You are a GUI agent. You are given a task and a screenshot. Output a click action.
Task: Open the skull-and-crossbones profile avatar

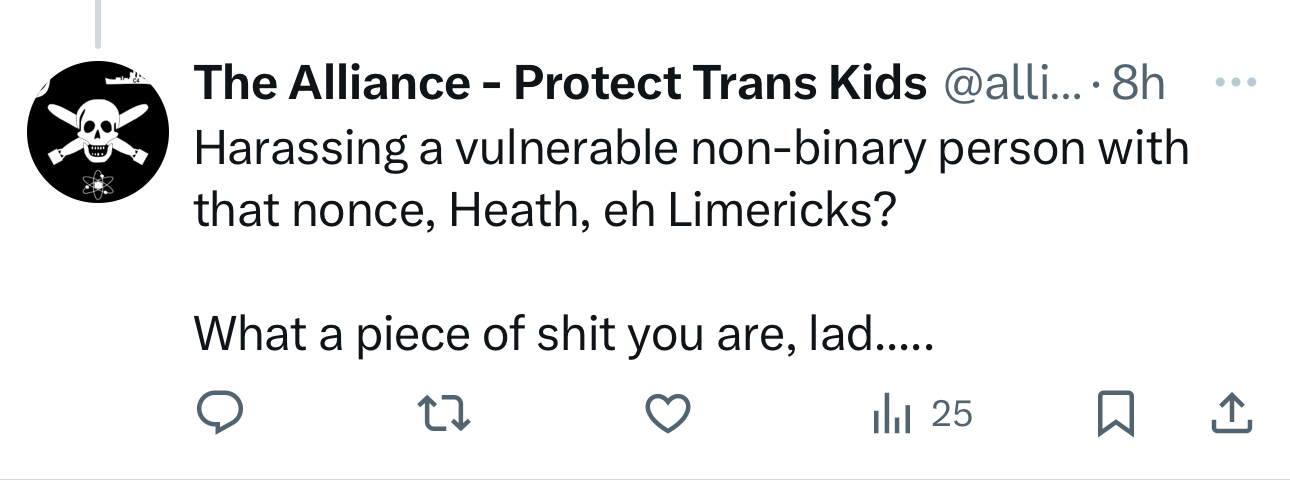click(x=98, y=132)
